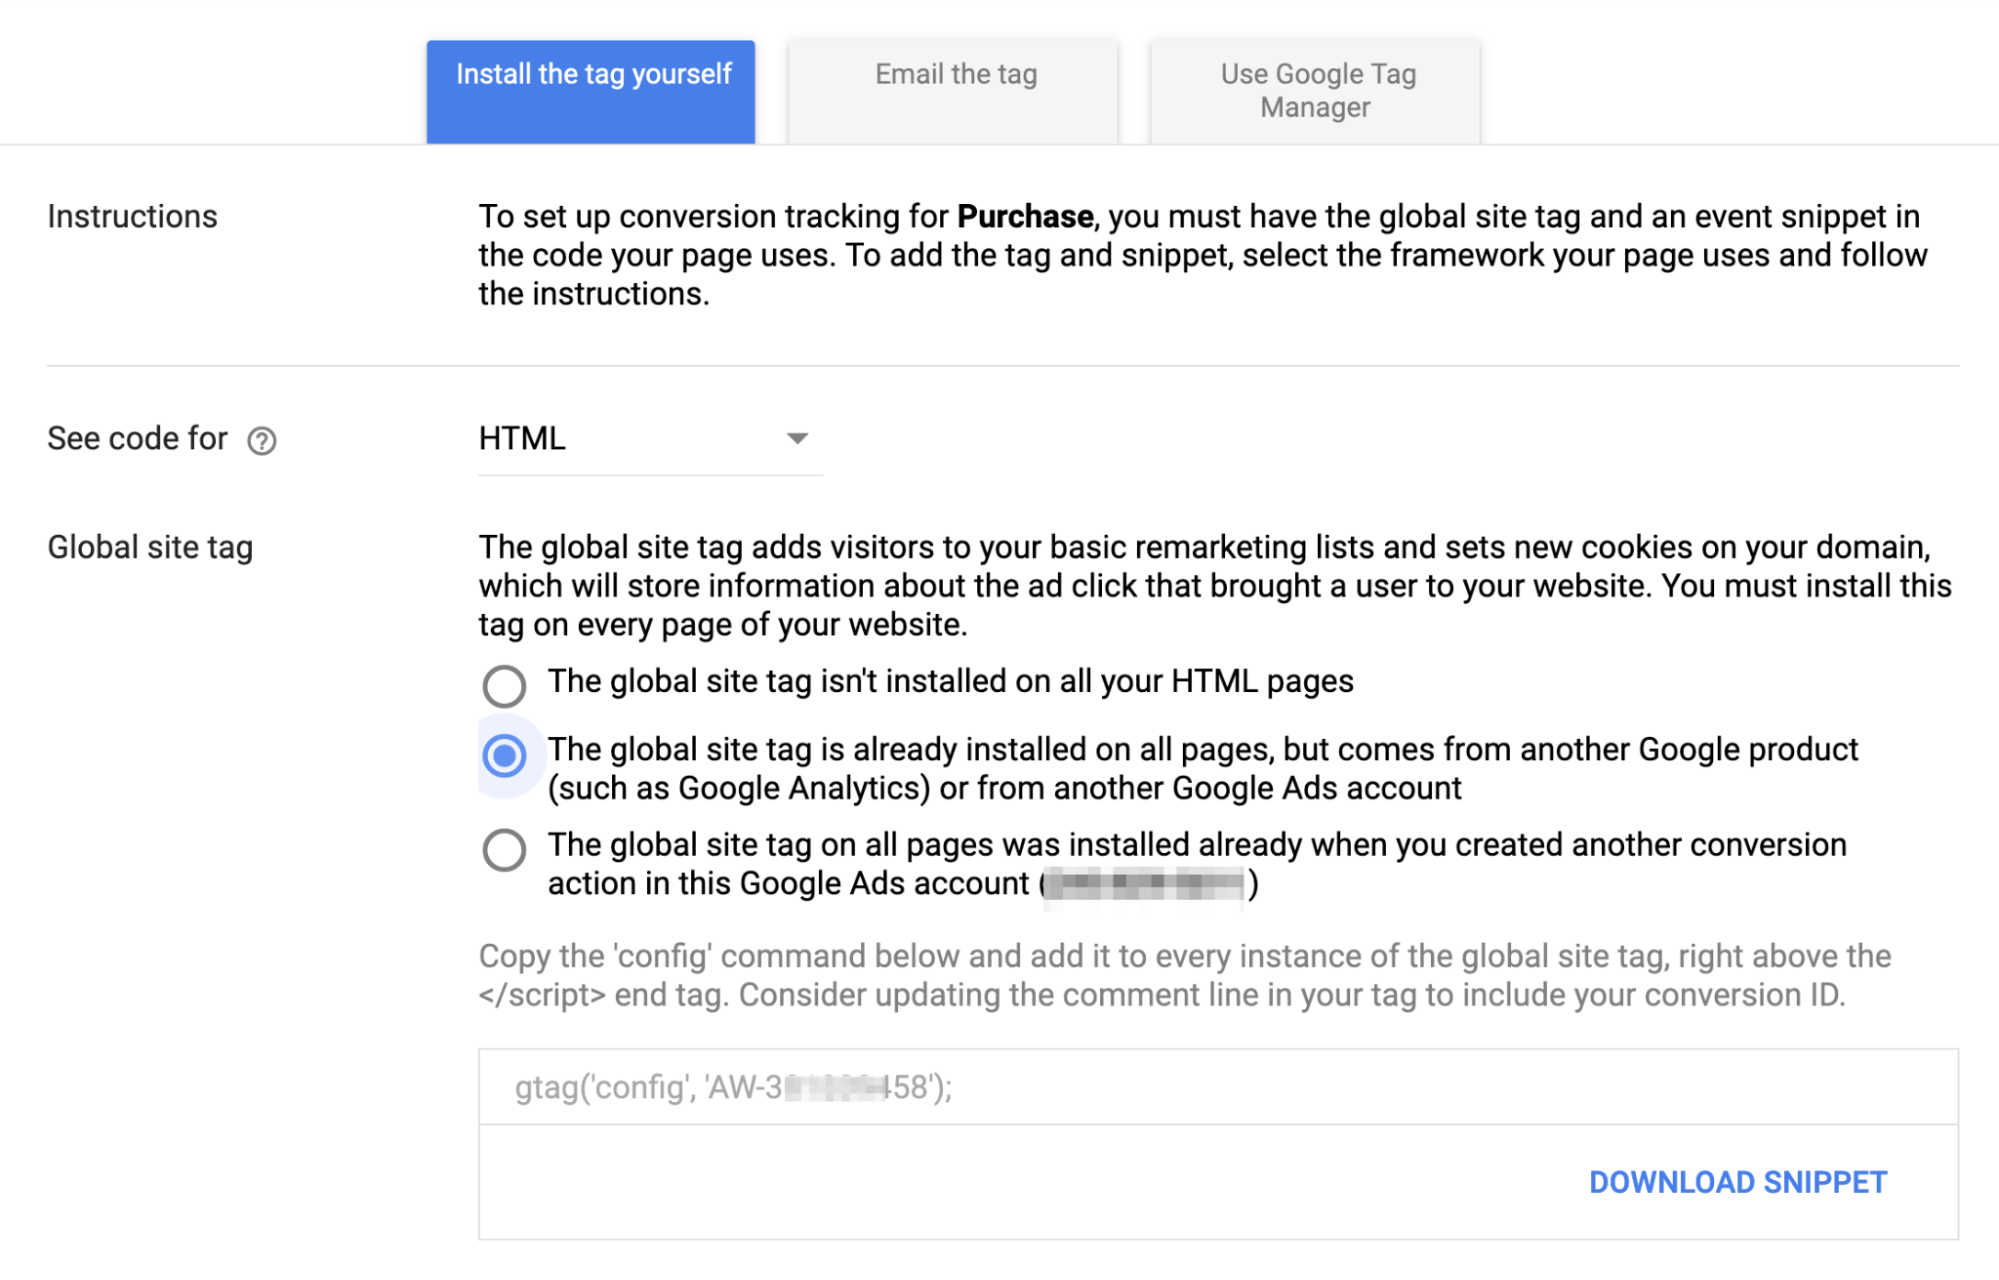Click the help icon beside See code for

point(262,440)
